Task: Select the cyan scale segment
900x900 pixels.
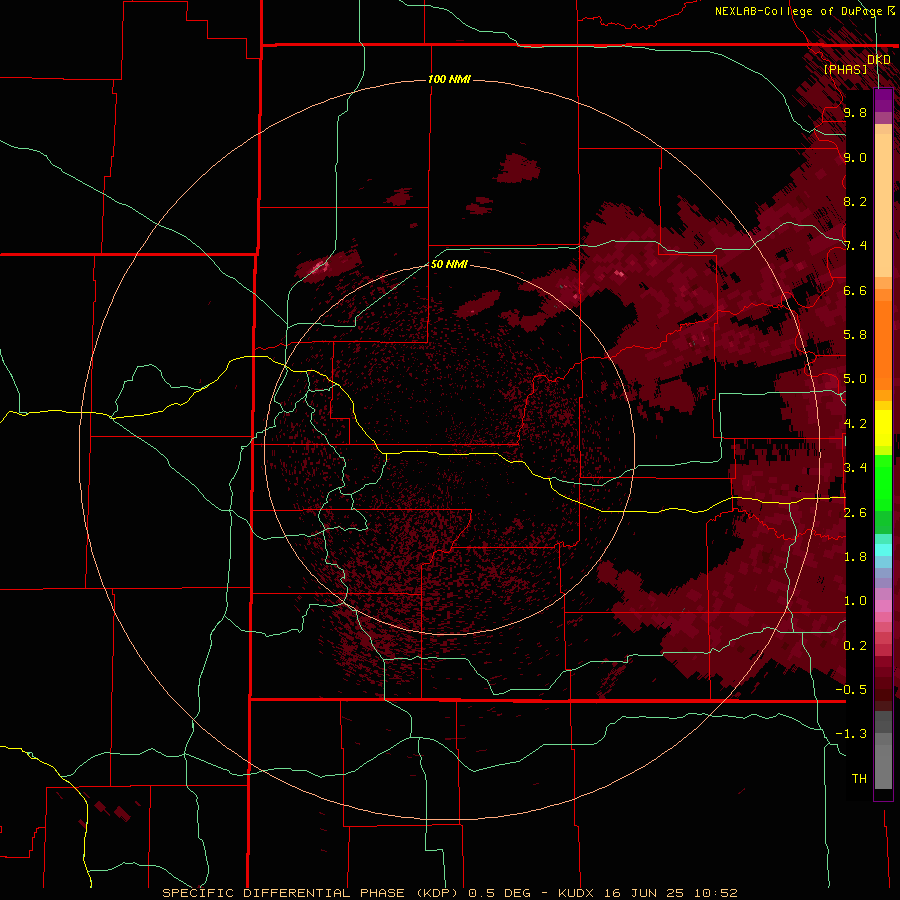Action: click(883, 550)
